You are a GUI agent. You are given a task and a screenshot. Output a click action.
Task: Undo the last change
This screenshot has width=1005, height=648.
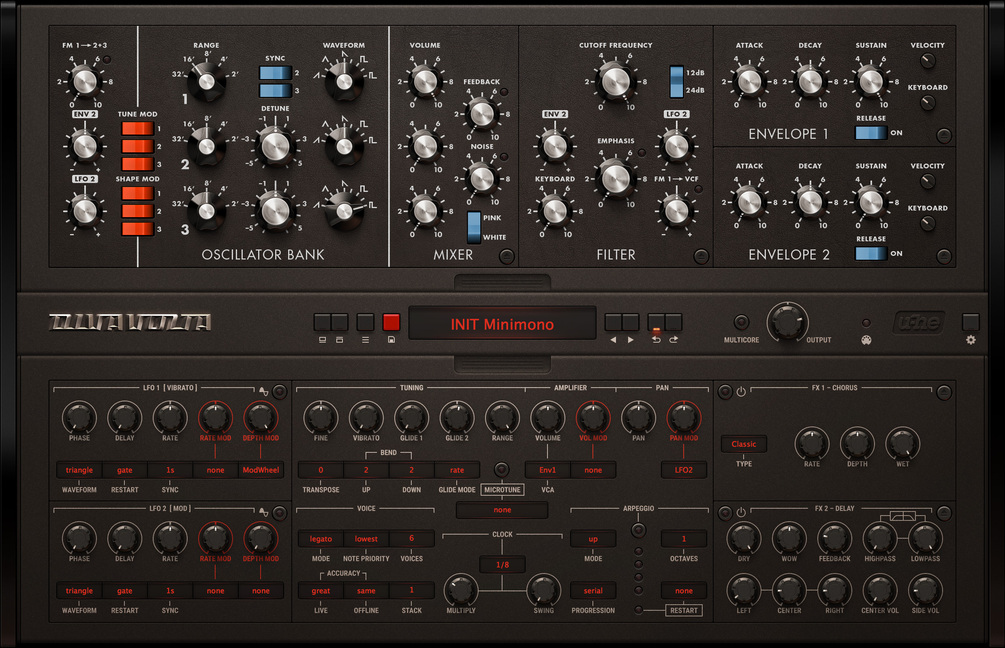point(656,322)
